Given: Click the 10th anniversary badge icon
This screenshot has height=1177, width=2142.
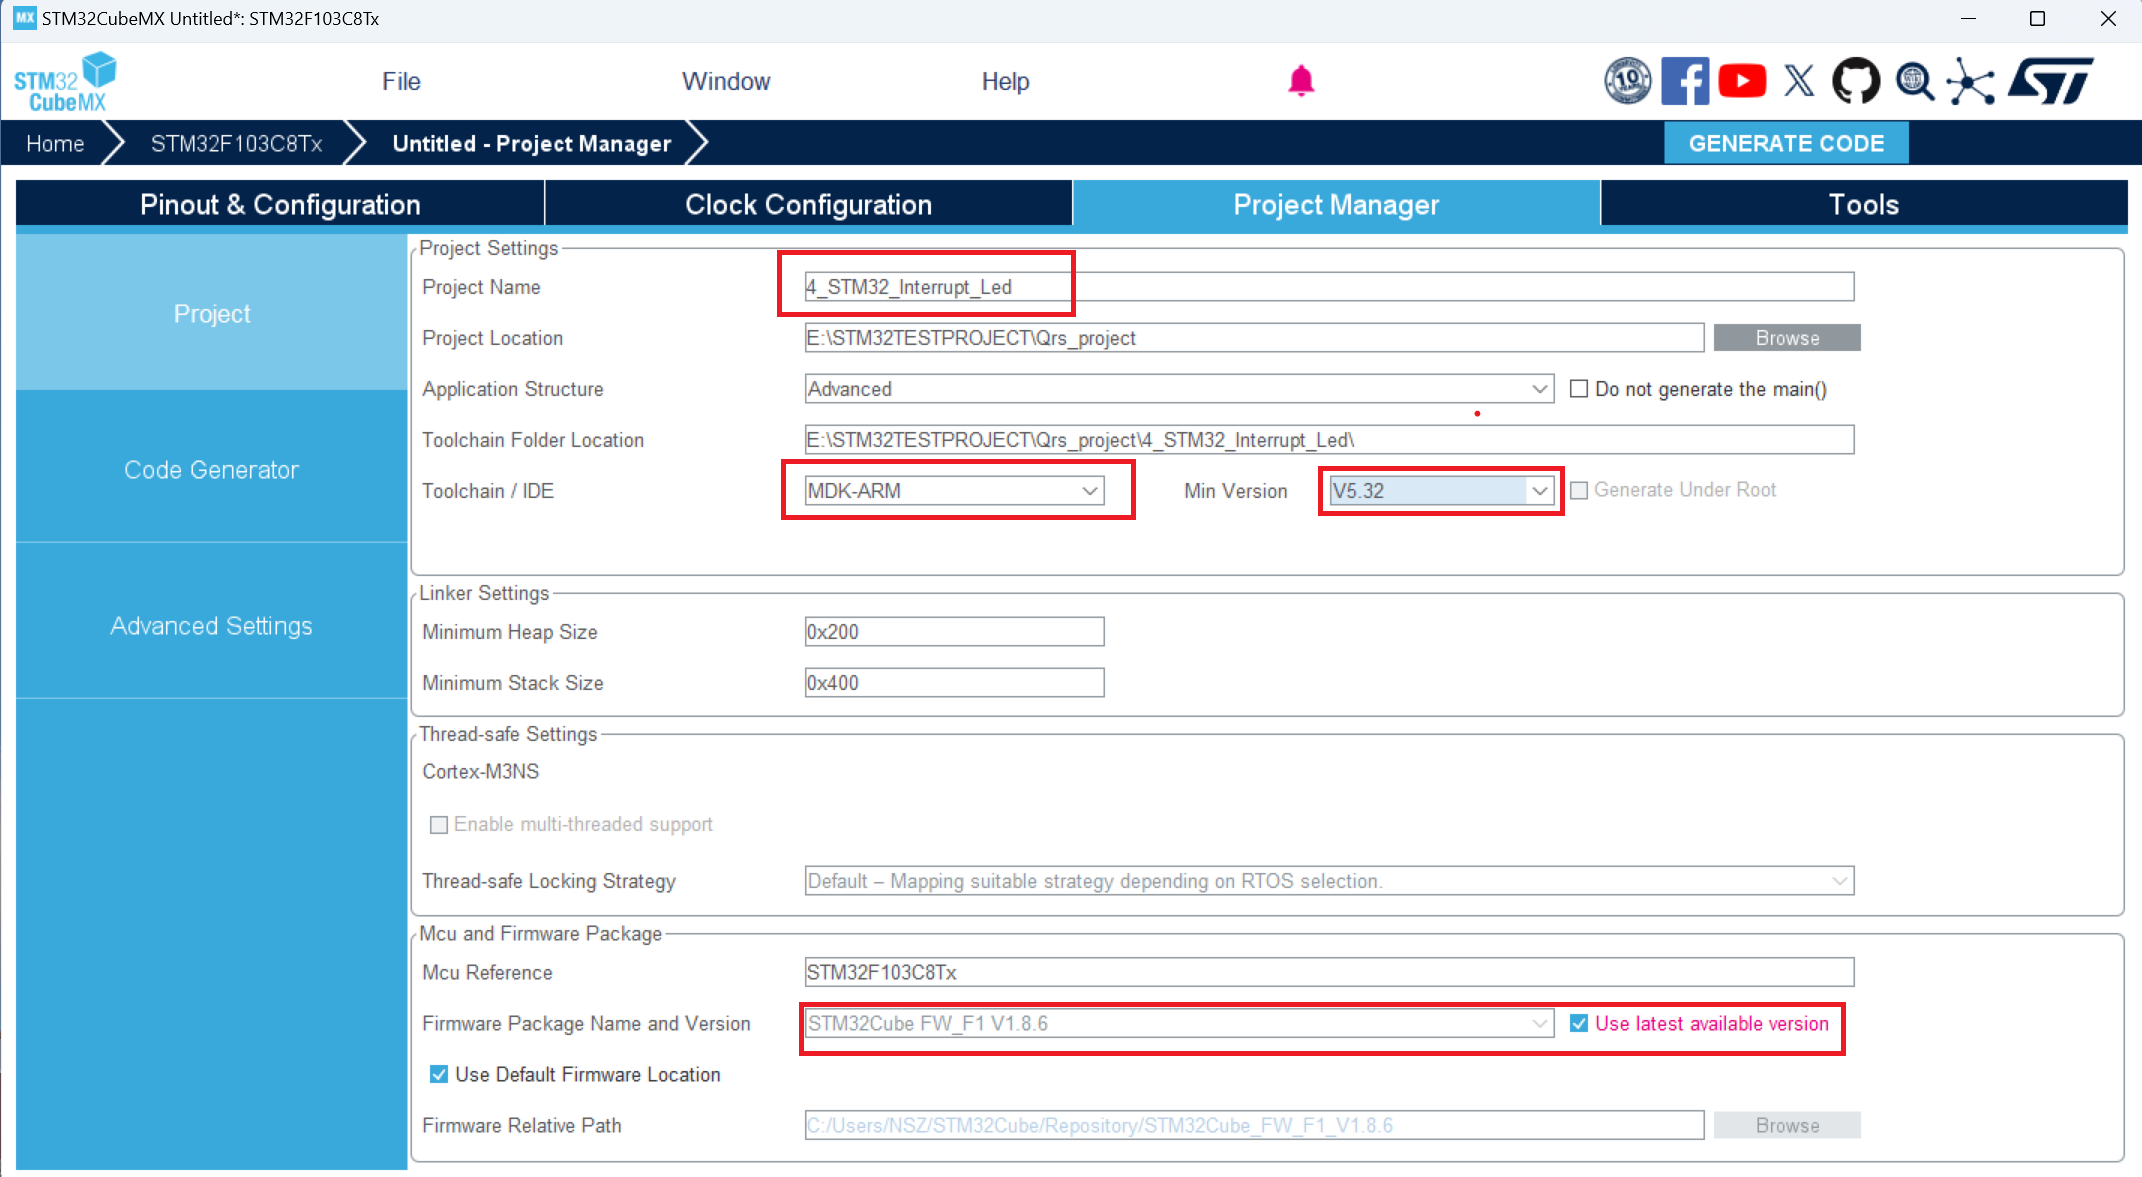Looking at the screenshot, I should click(x=1627, y=81).
